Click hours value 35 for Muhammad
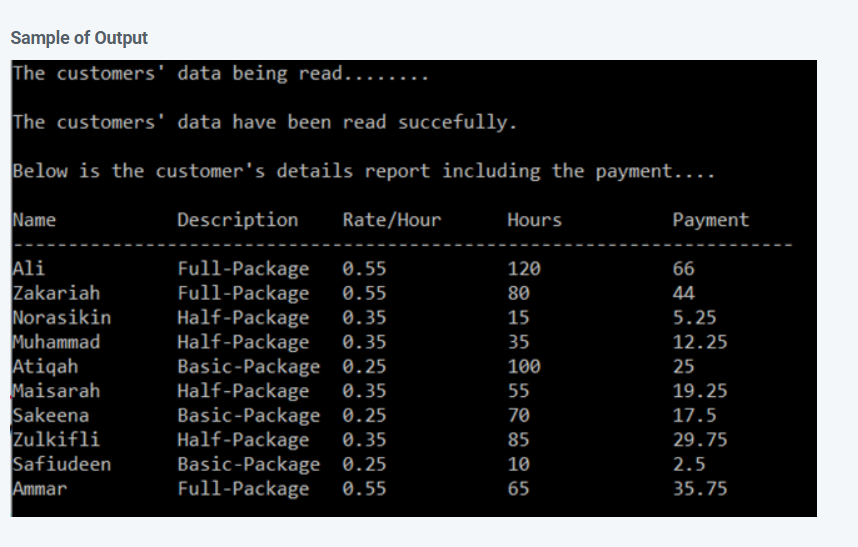The image size is (858, 547). pyautogui.click(x=519, y=342)
